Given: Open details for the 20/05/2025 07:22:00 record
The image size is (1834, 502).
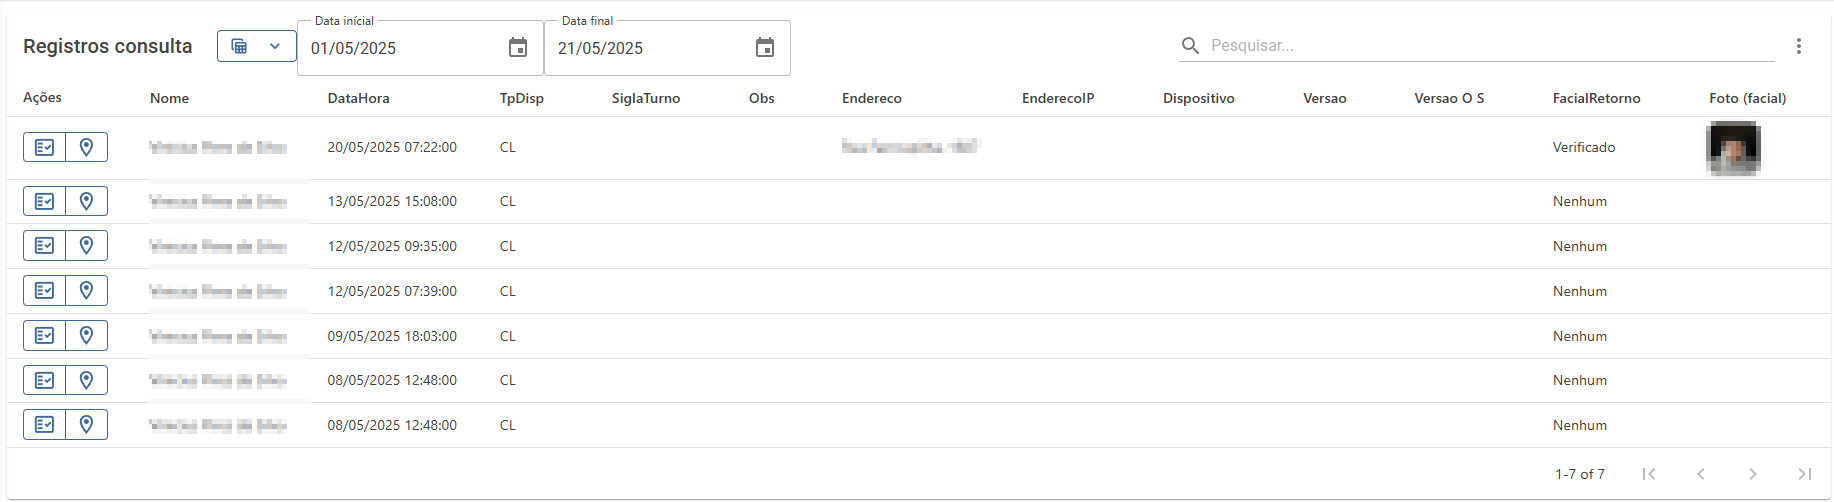Looking at the screenshot, I should tap(44, 147).
